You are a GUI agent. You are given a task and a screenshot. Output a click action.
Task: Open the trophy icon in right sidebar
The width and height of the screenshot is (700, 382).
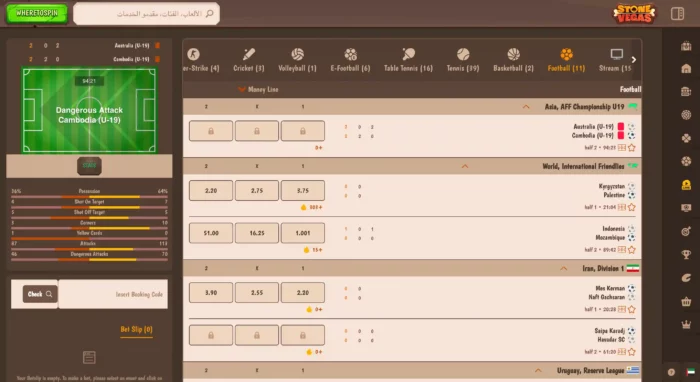686,254
